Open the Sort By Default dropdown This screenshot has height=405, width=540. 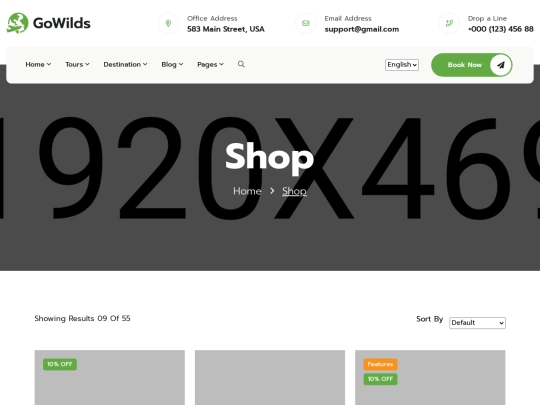coord(477,323)
